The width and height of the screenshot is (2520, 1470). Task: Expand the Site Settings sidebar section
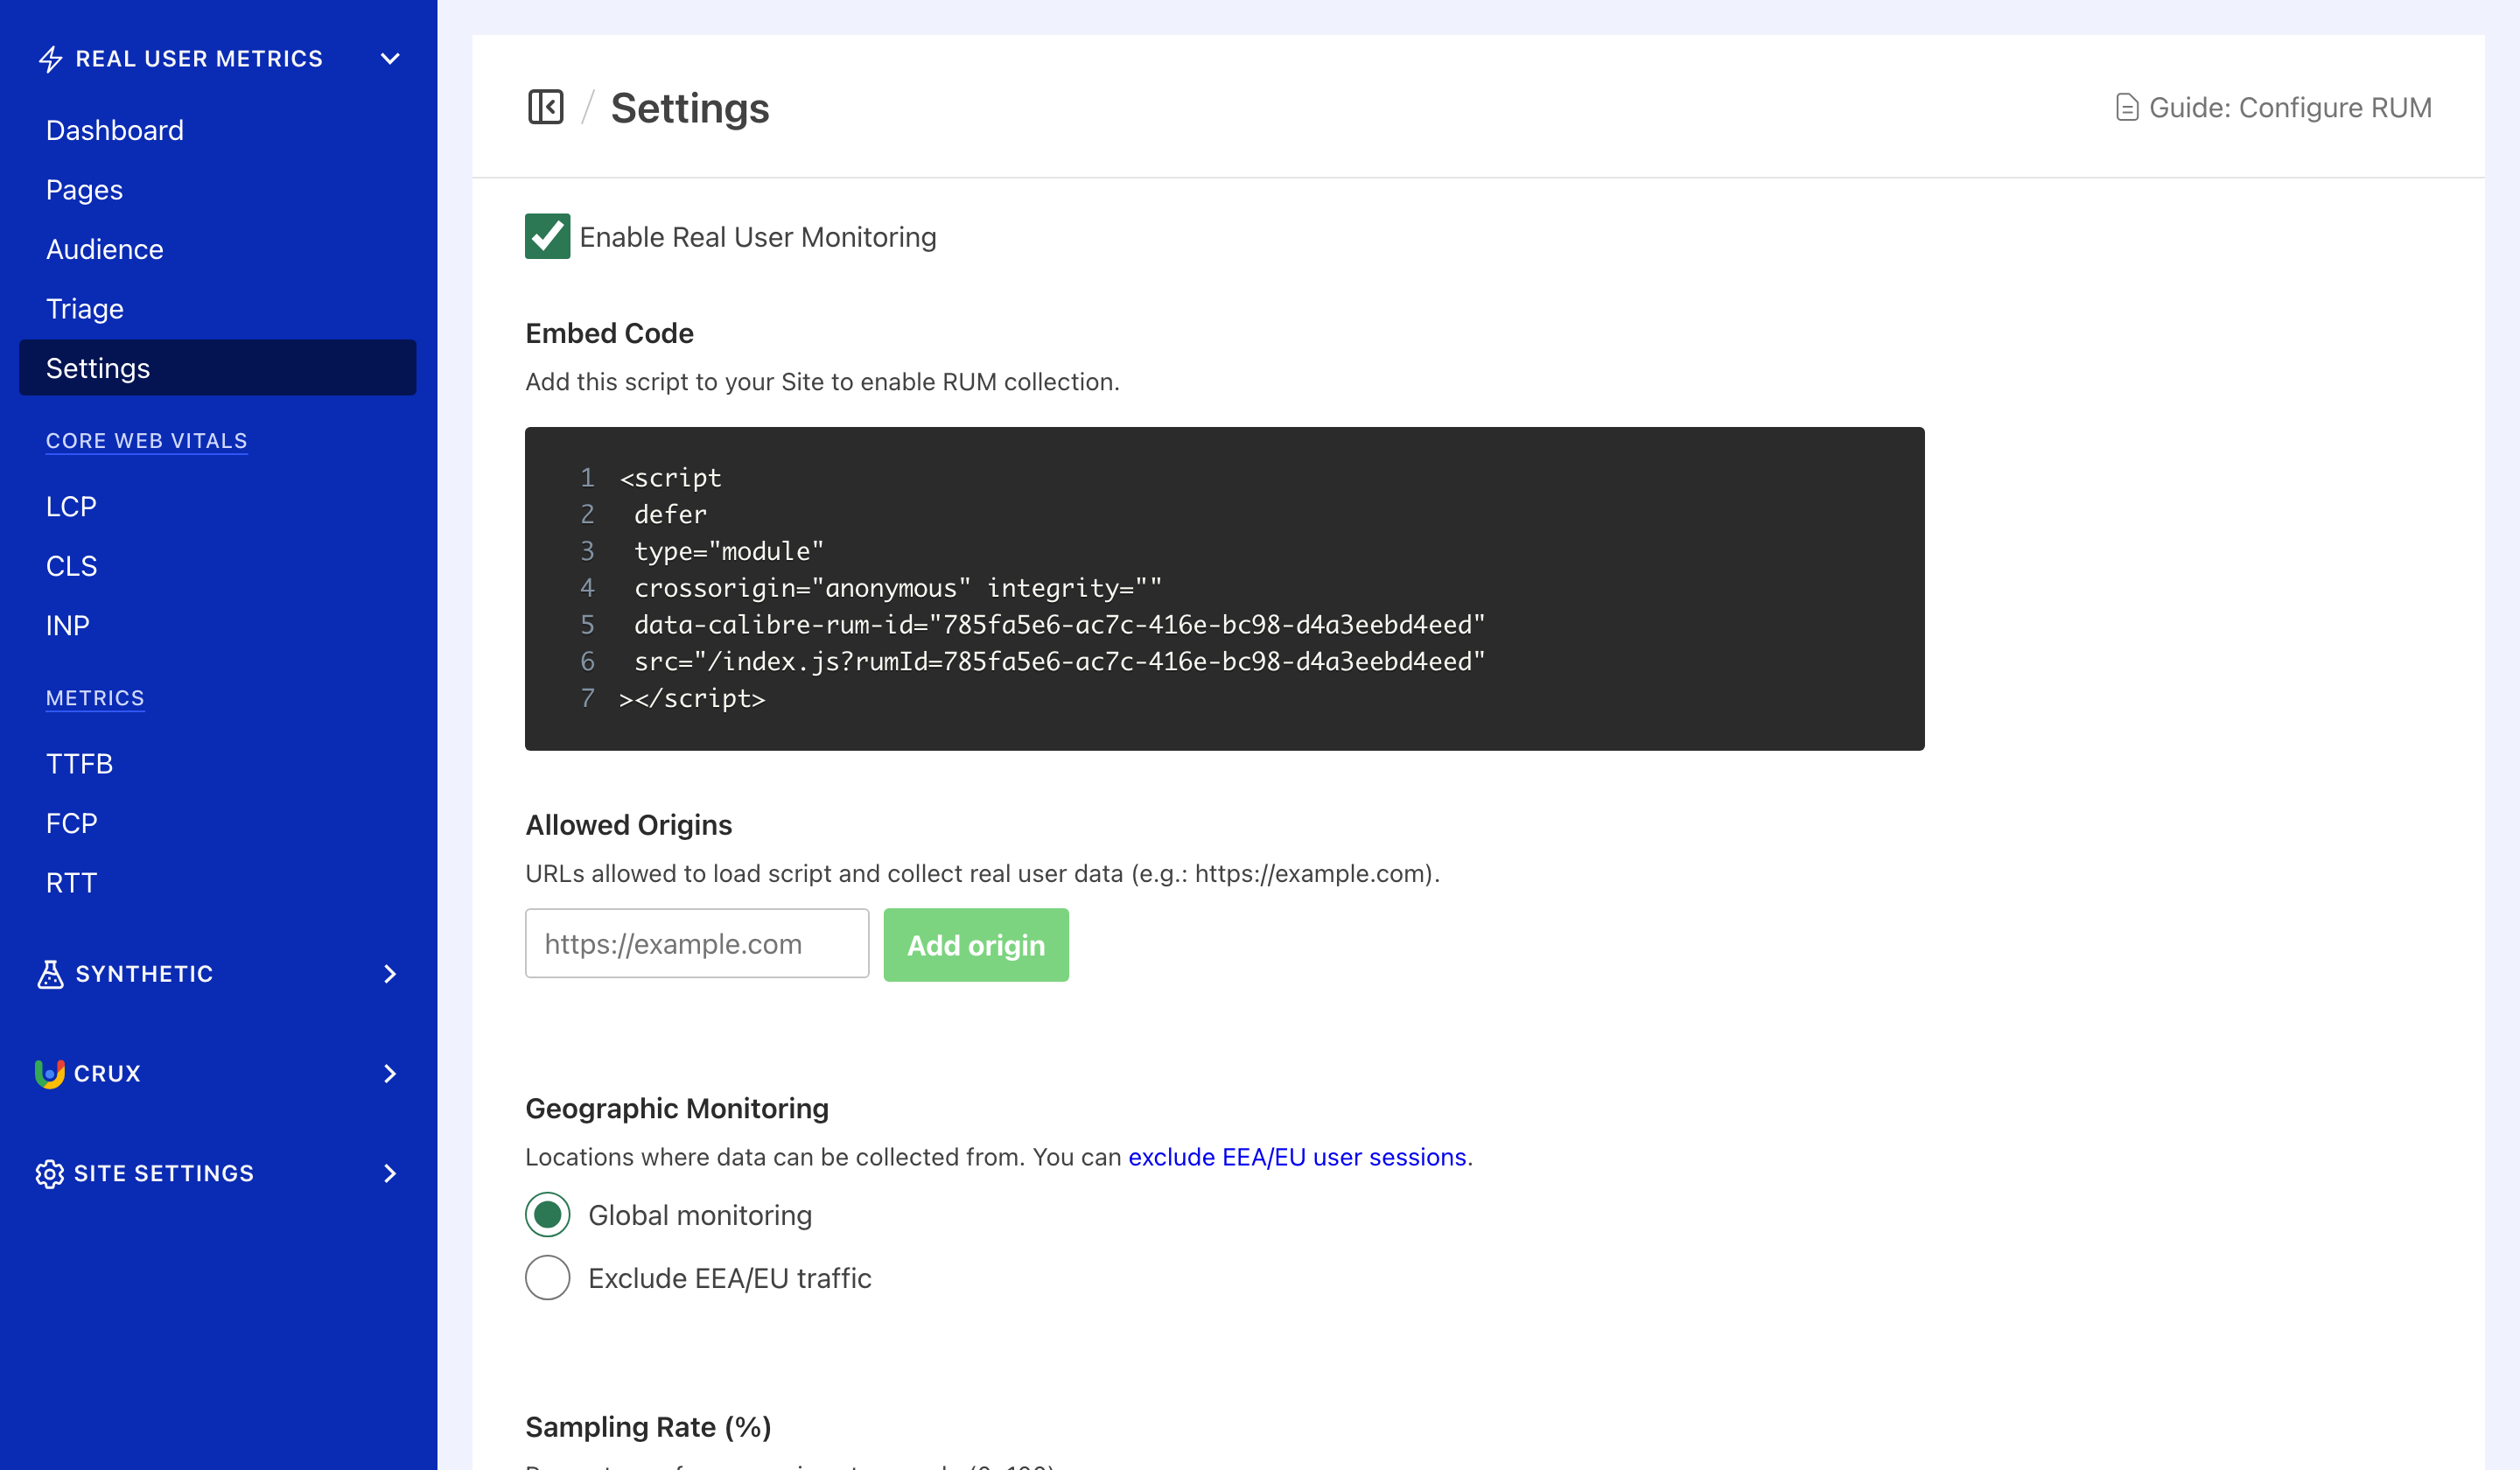[x=389, y=1174]
